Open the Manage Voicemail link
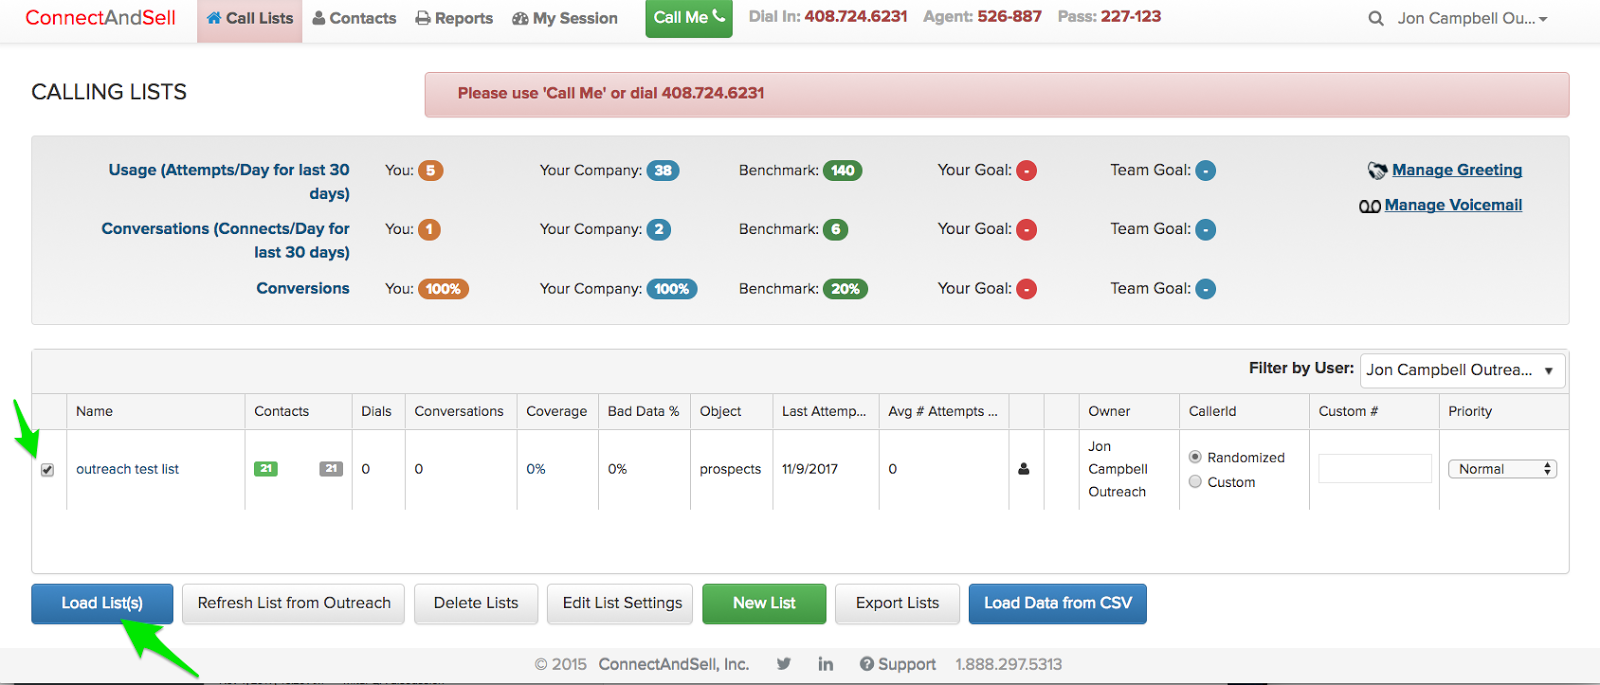The width and height of the screenshot is (1600, 685). [1453, 205]
